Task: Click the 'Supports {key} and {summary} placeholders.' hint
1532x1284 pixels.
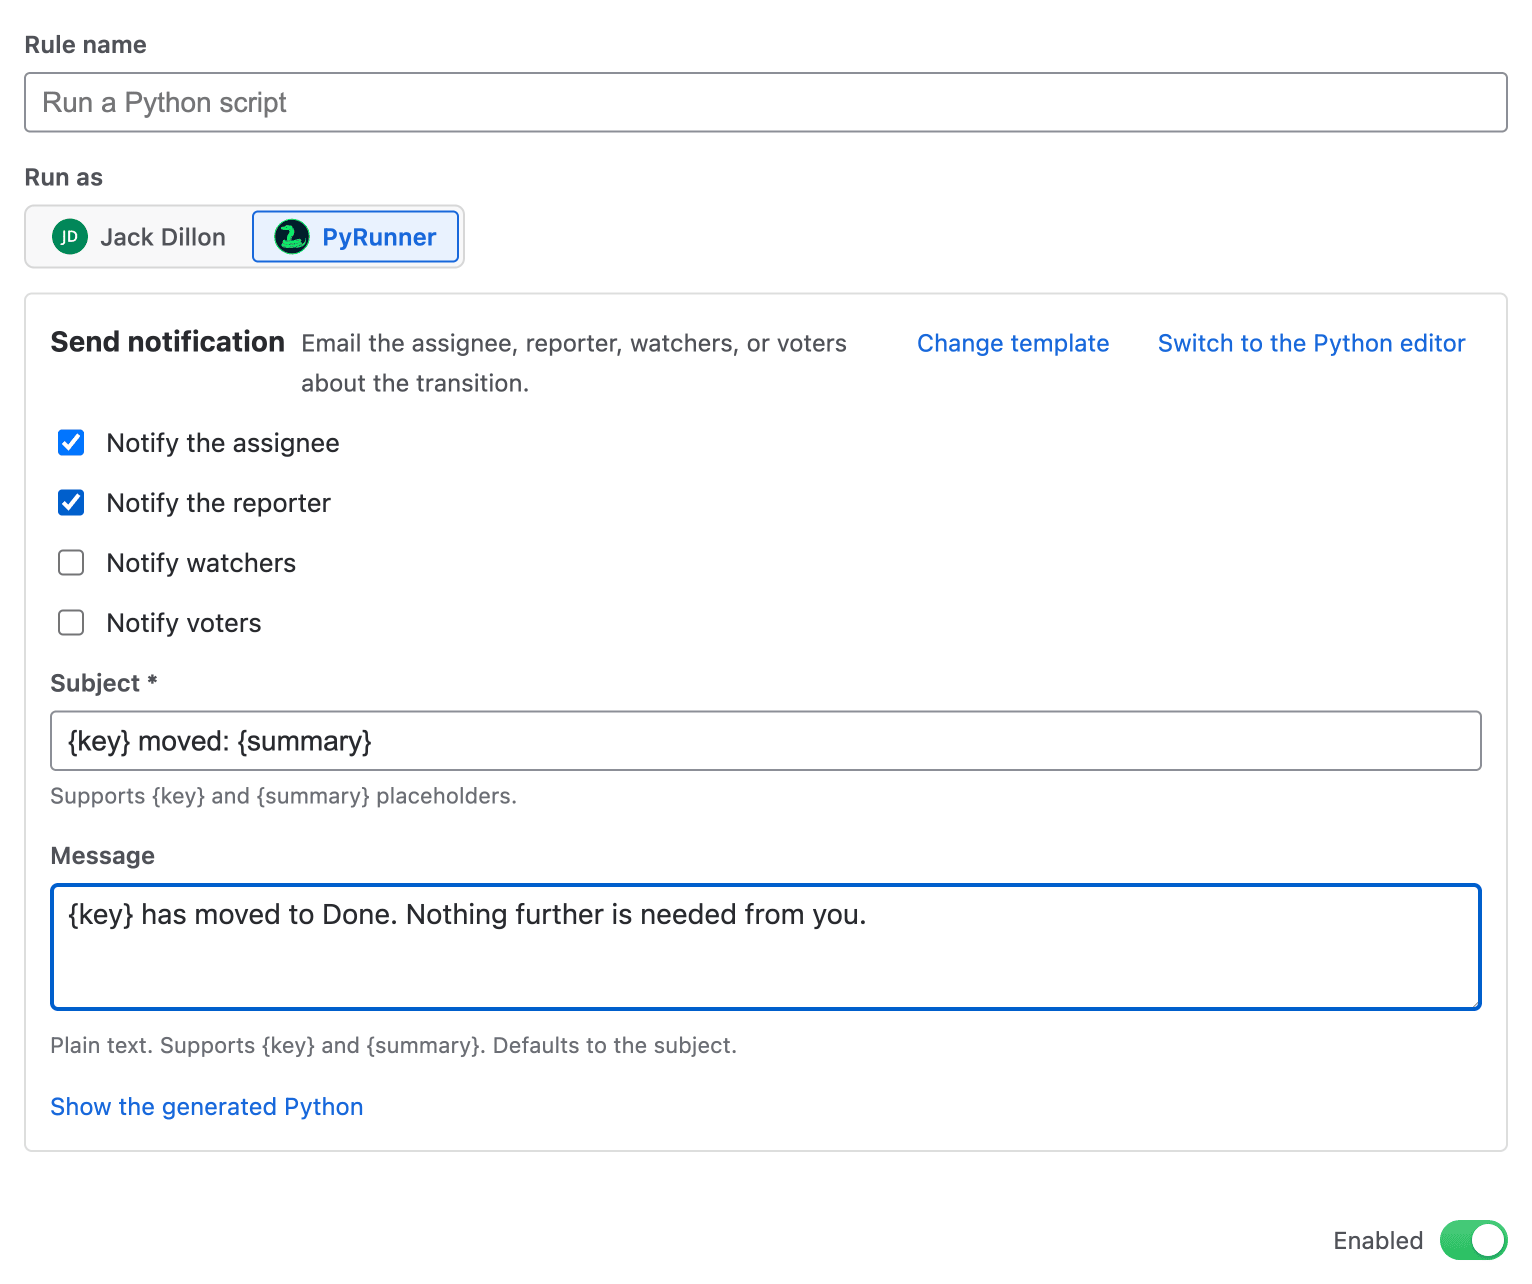Action: pos(283,796)
